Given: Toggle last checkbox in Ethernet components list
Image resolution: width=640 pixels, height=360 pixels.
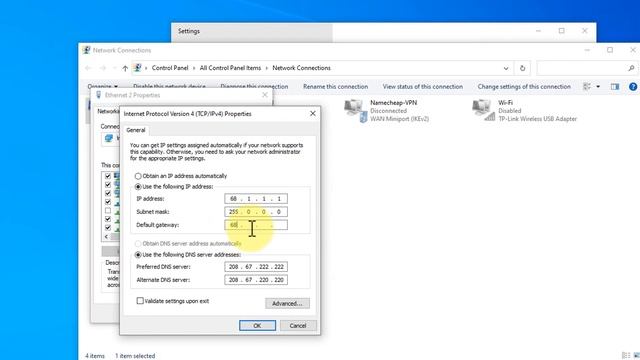Looking at the screenshot, I should 108,228.
